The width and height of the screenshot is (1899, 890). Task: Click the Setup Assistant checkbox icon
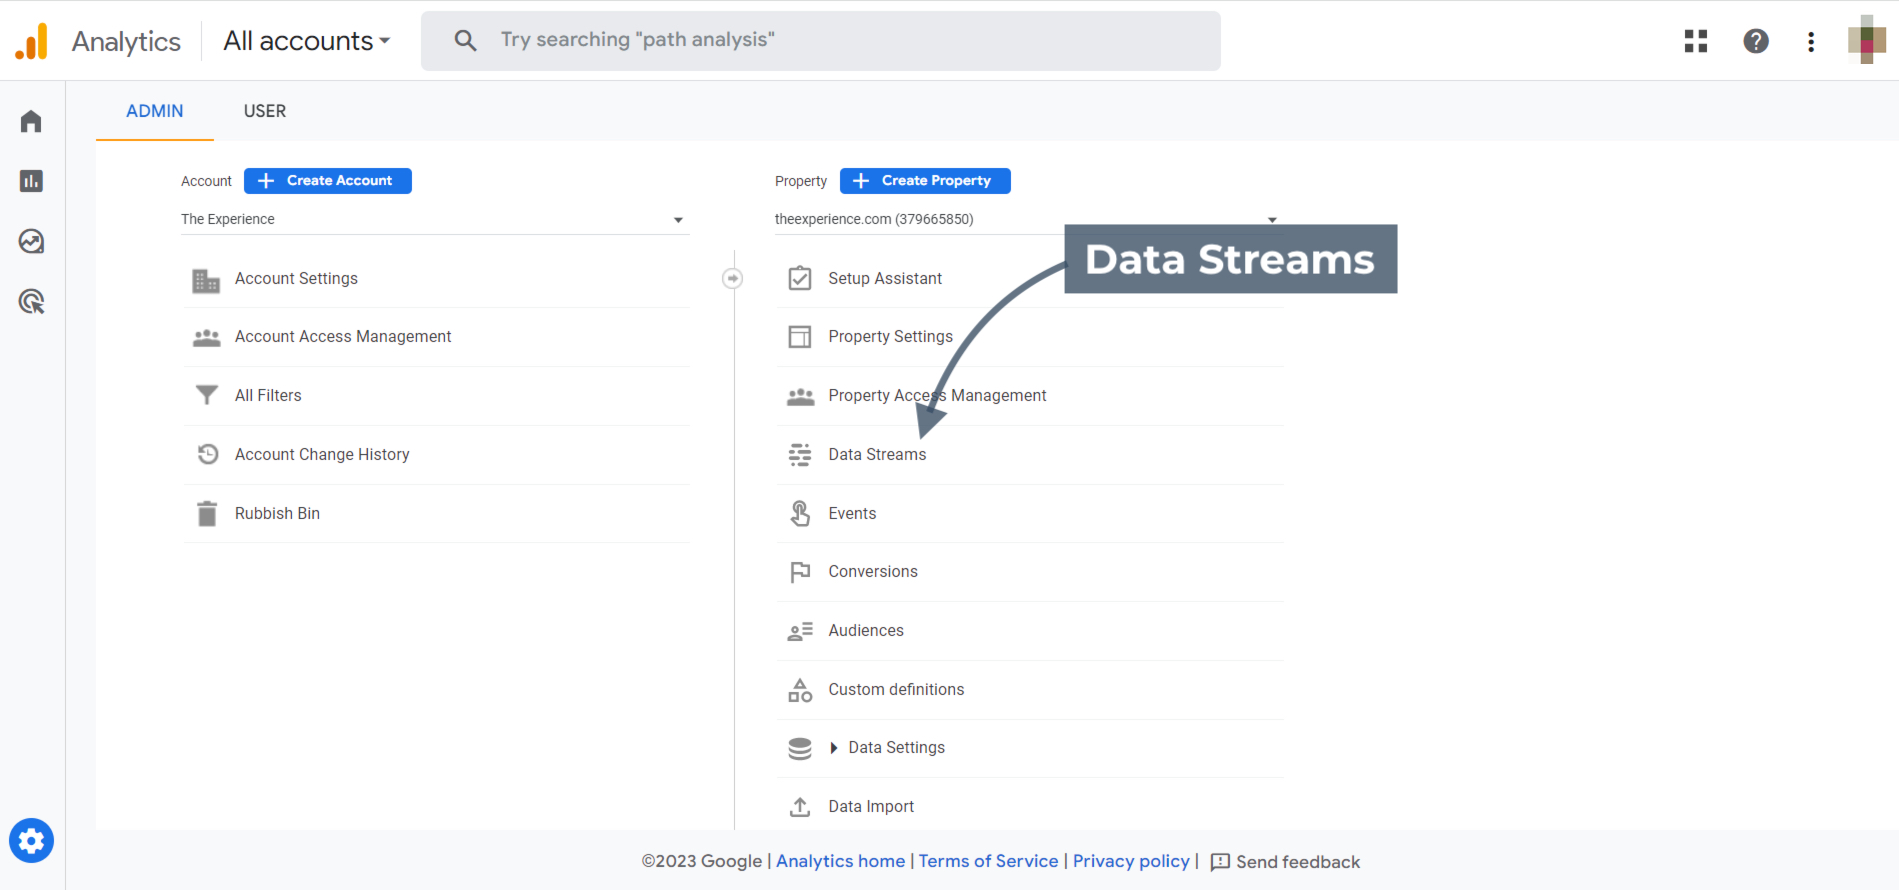click(x=800, y=278)
